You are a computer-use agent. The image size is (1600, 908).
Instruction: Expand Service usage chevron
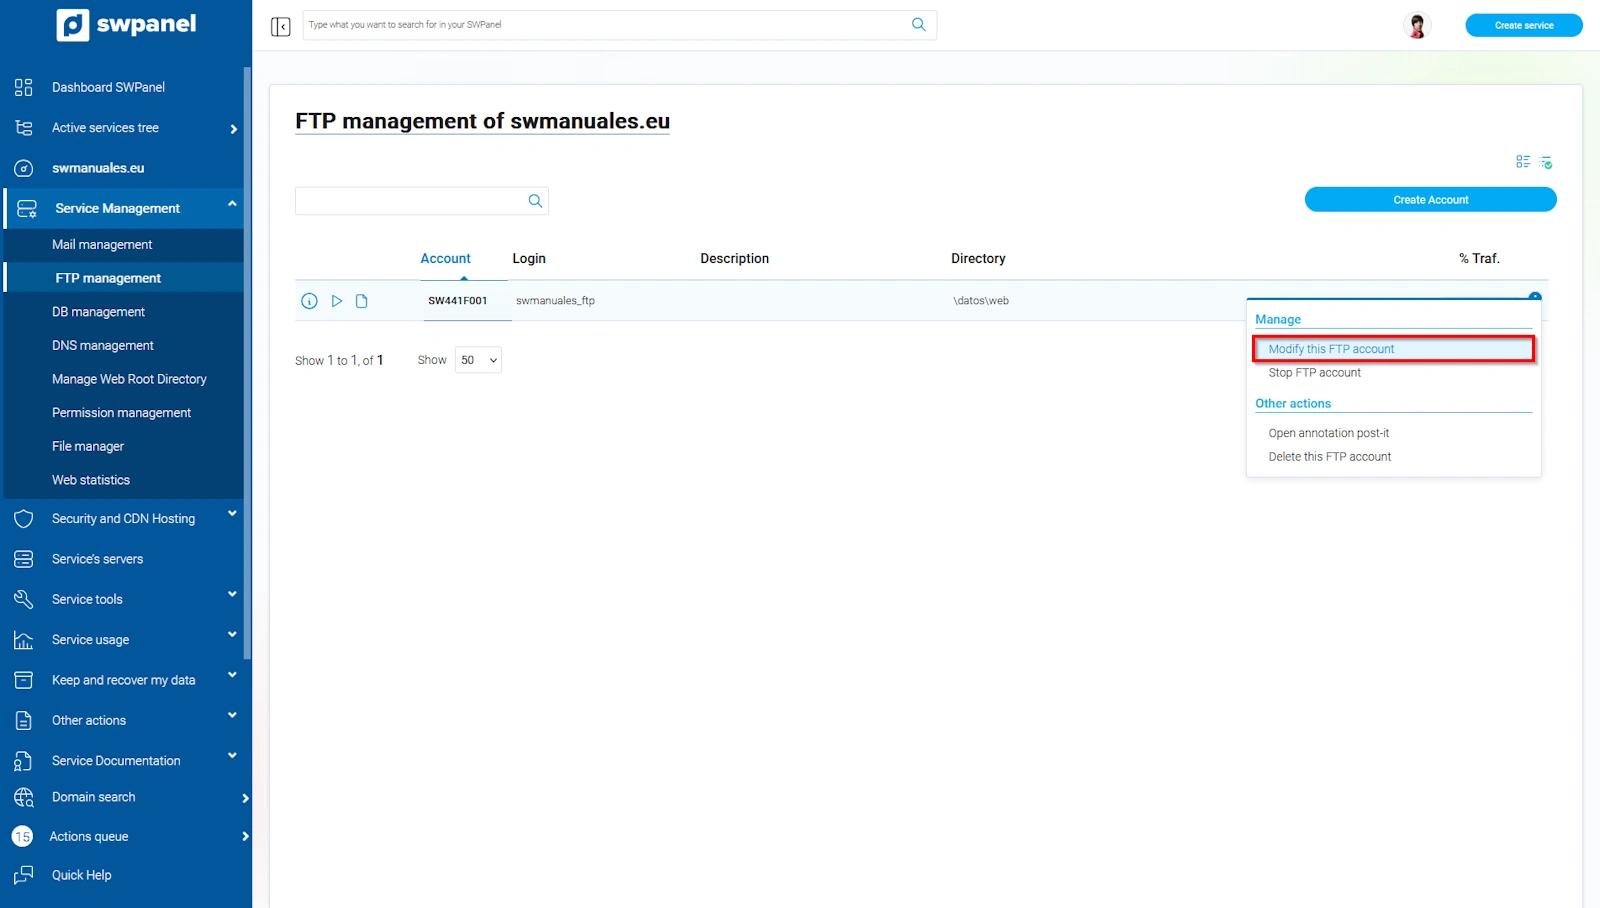click(x=232, y=634)
